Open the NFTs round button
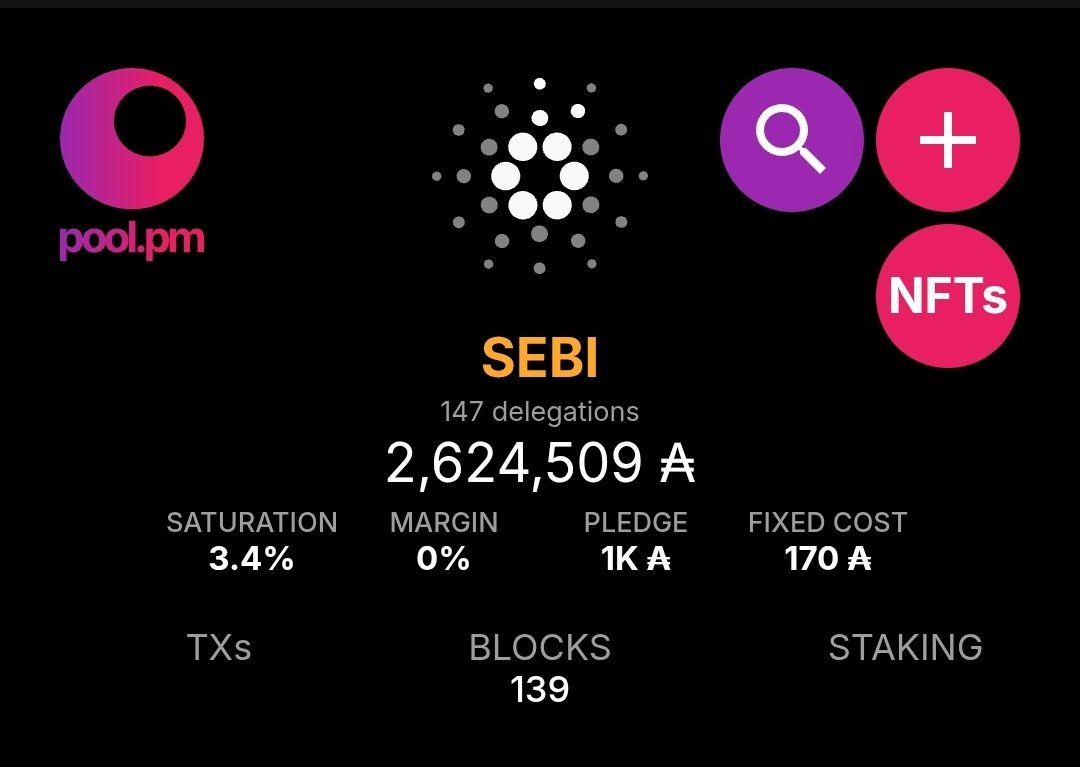 point(947,296)
